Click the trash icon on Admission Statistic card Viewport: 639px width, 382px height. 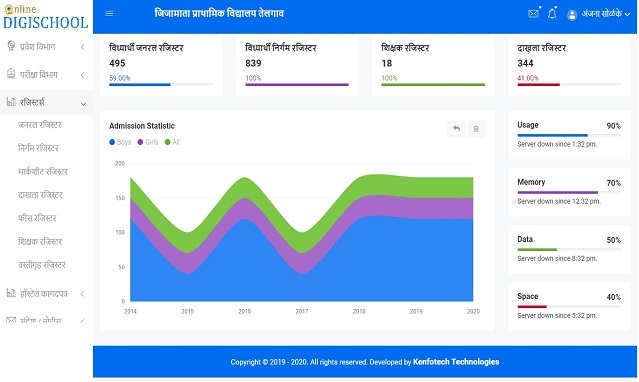476,129
